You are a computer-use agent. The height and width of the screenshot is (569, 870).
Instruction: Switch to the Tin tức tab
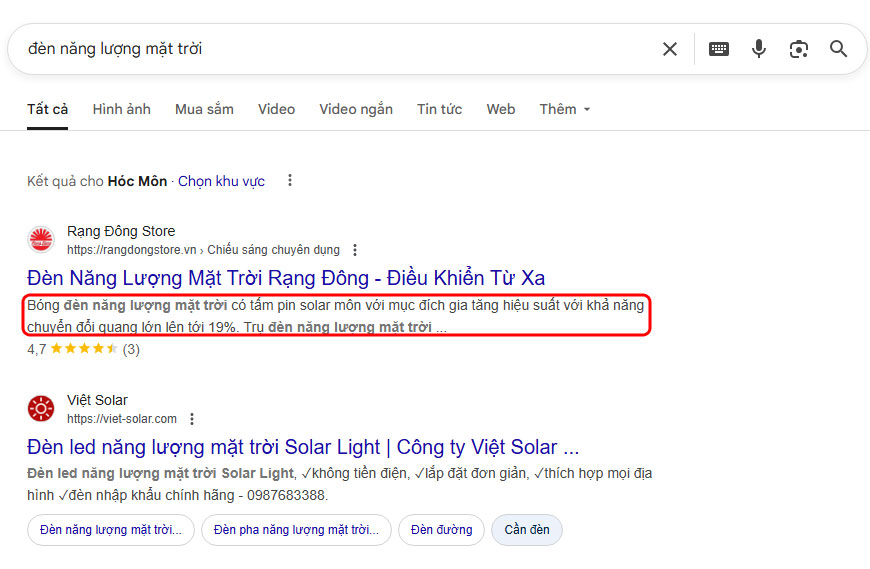tap(439, 109)
